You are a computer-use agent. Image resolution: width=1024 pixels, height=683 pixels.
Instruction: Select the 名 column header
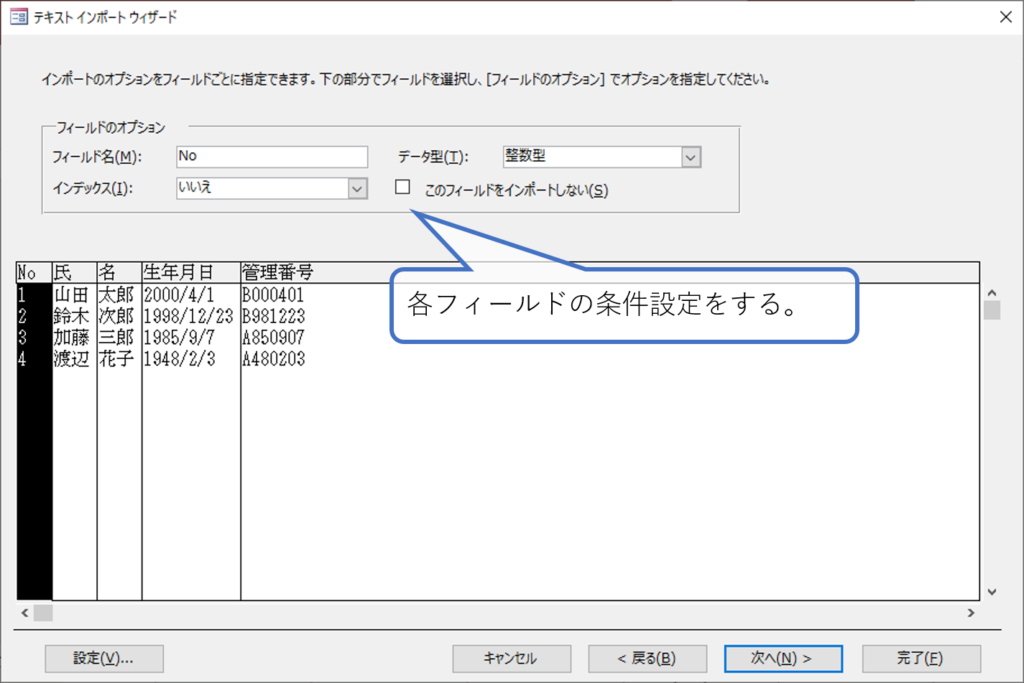120,272
